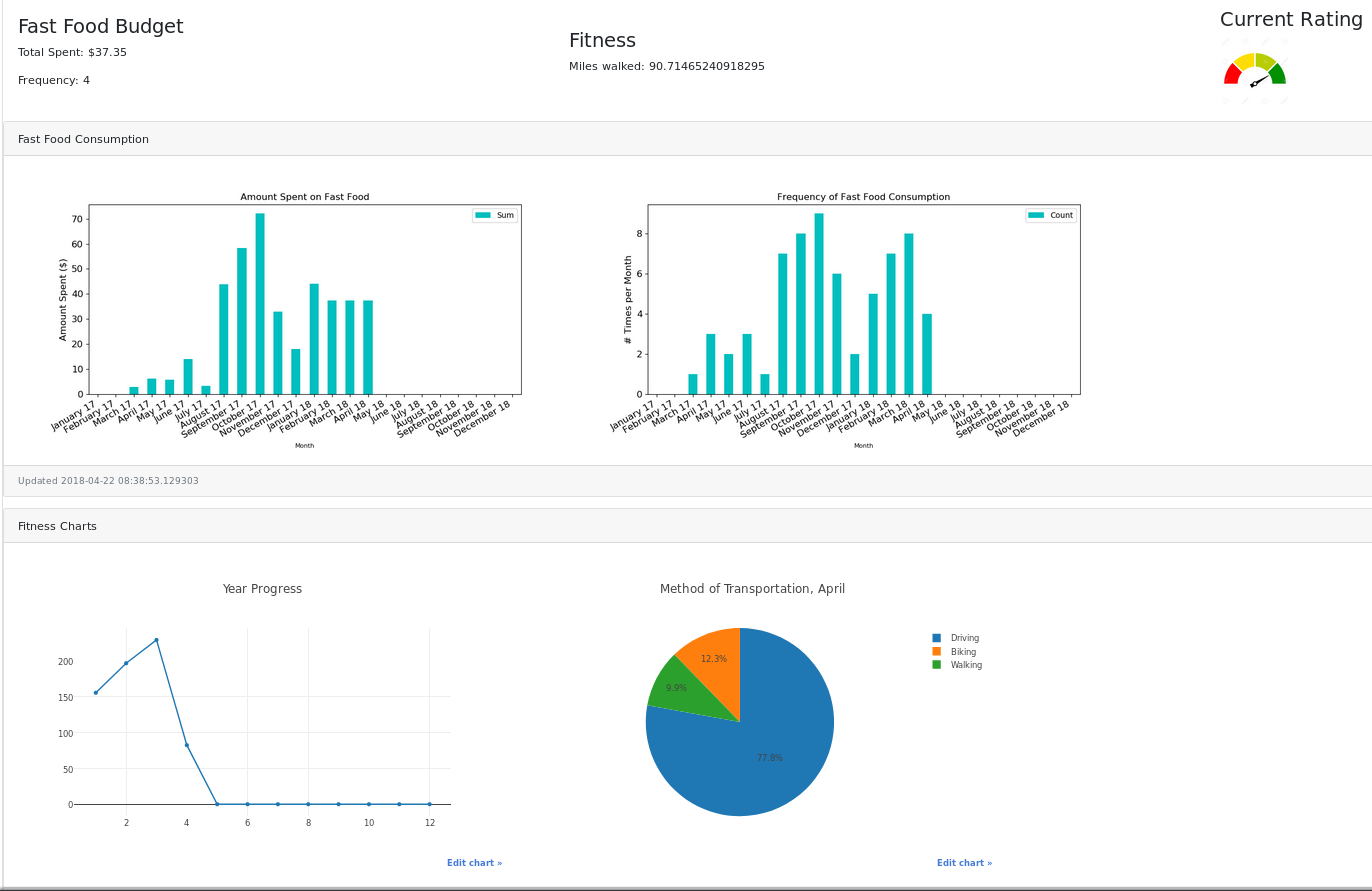The height and width of the screenshot is (891, 1372).
Task: Click the Current Rating gauge icon
Action: [1255, 70]
